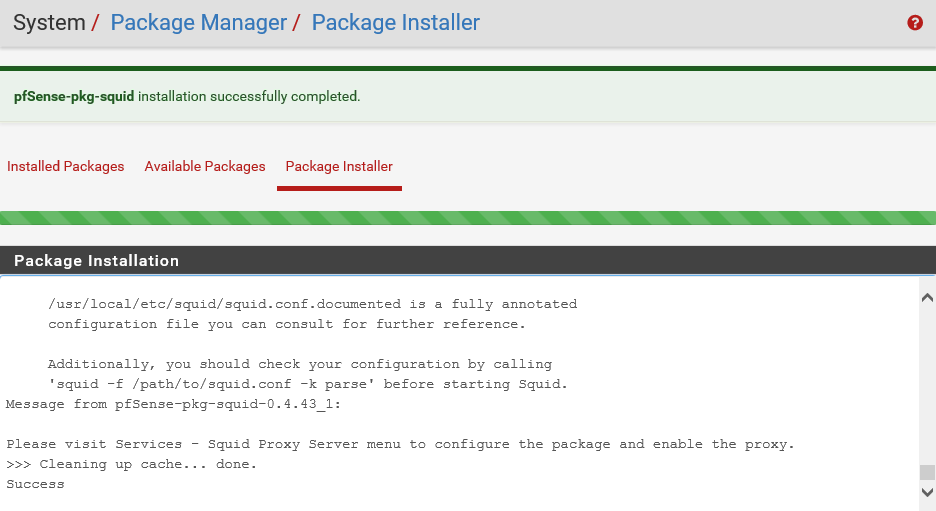
Task: Go to Package Manager breadcrumb link
Action: (198, 23)
